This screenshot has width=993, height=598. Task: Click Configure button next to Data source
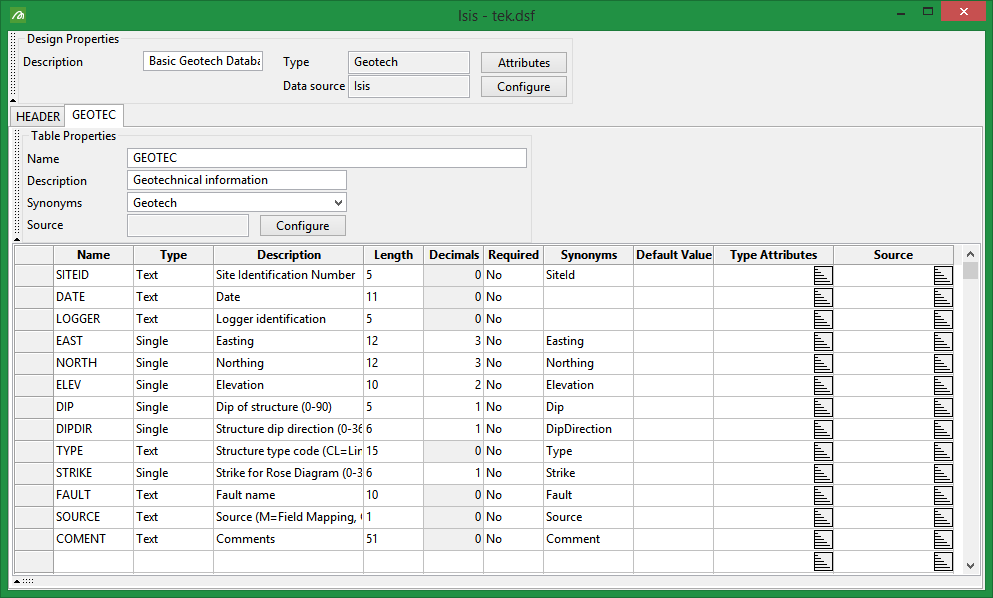pos(523,87)
